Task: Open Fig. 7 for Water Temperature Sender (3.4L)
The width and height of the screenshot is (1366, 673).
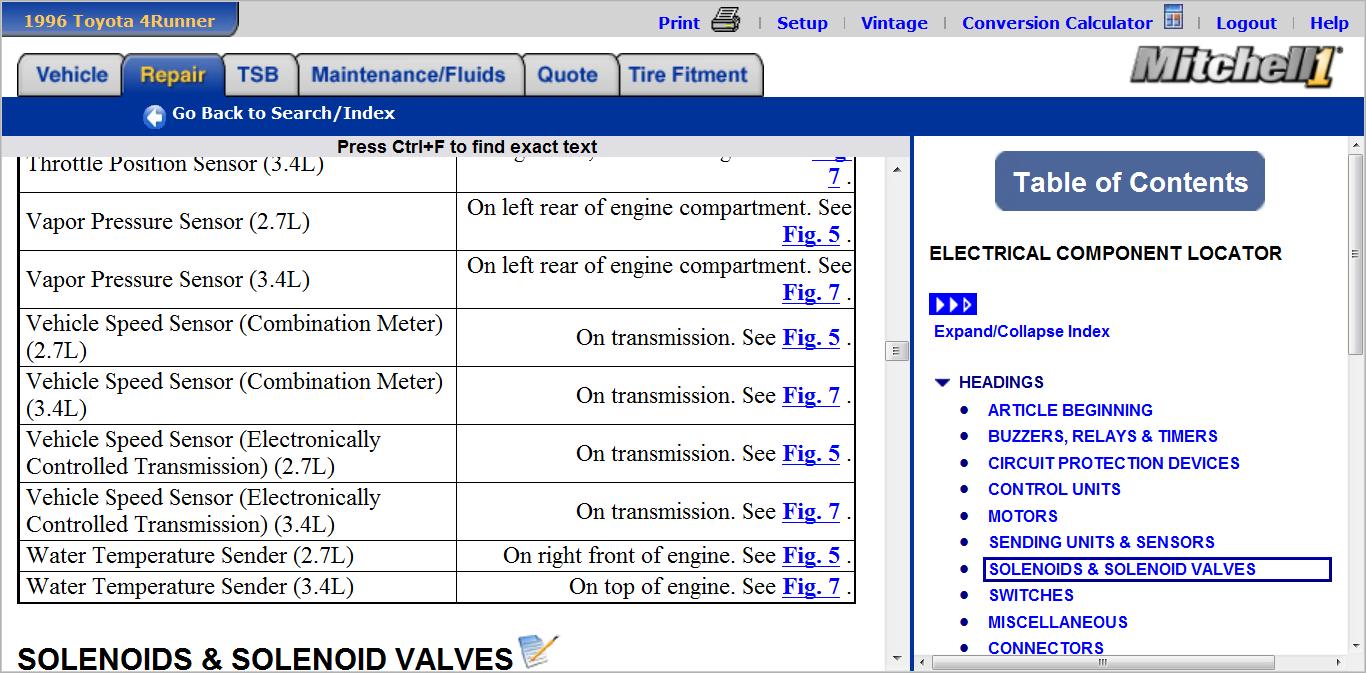Action: (x=811, y=587)
